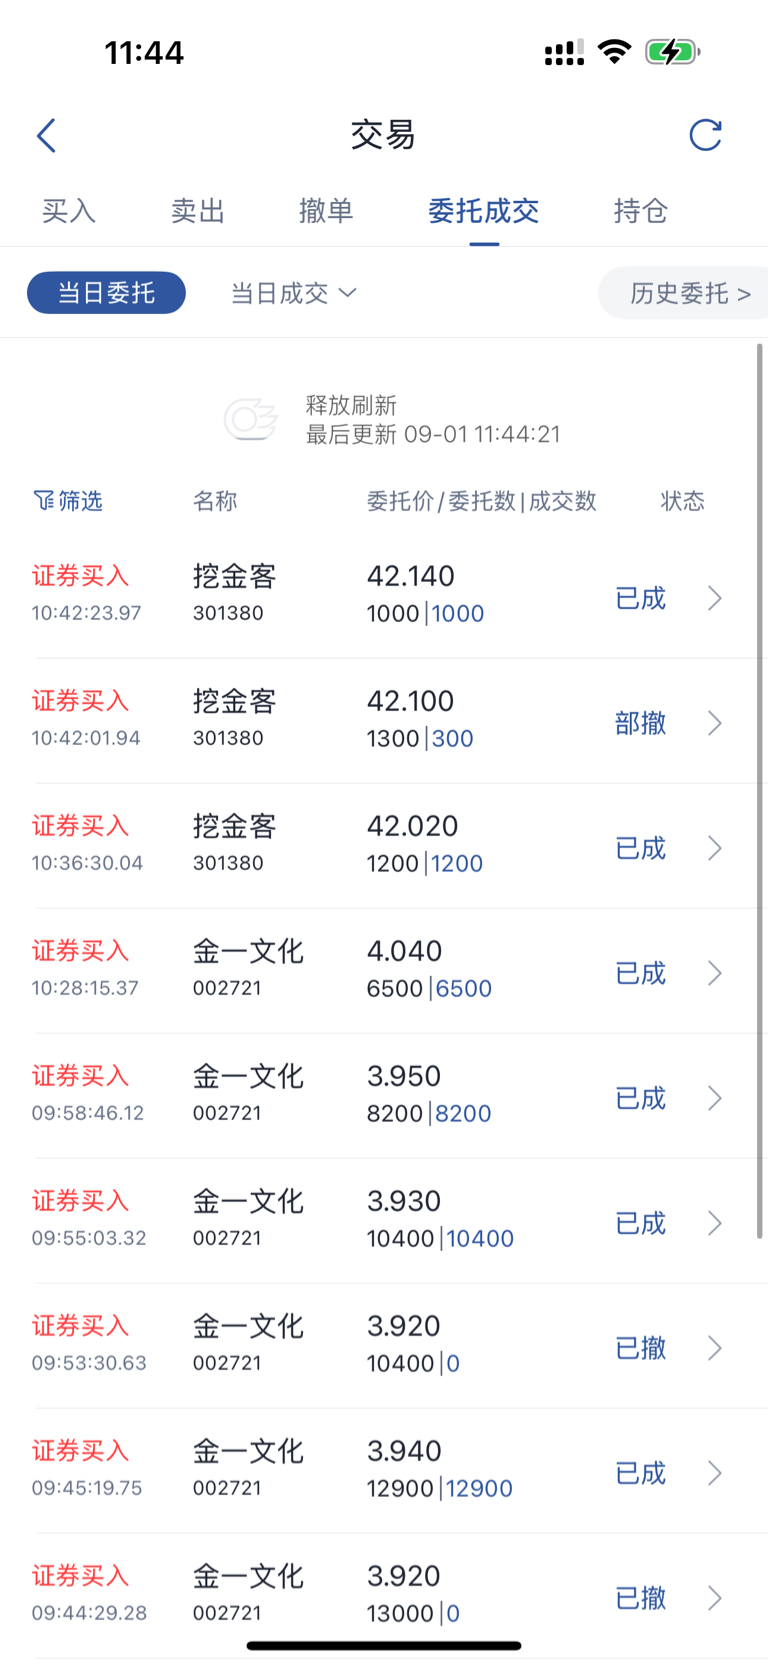The image size is (768, 1665).
Task: Open details chevron for 42.140 order
Action: pos(715,598)
